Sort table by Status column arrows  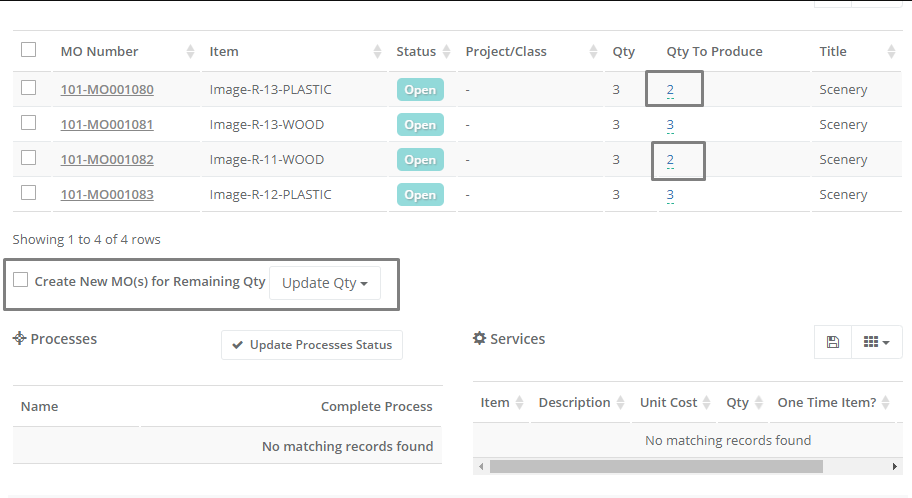tap(446, 52)
